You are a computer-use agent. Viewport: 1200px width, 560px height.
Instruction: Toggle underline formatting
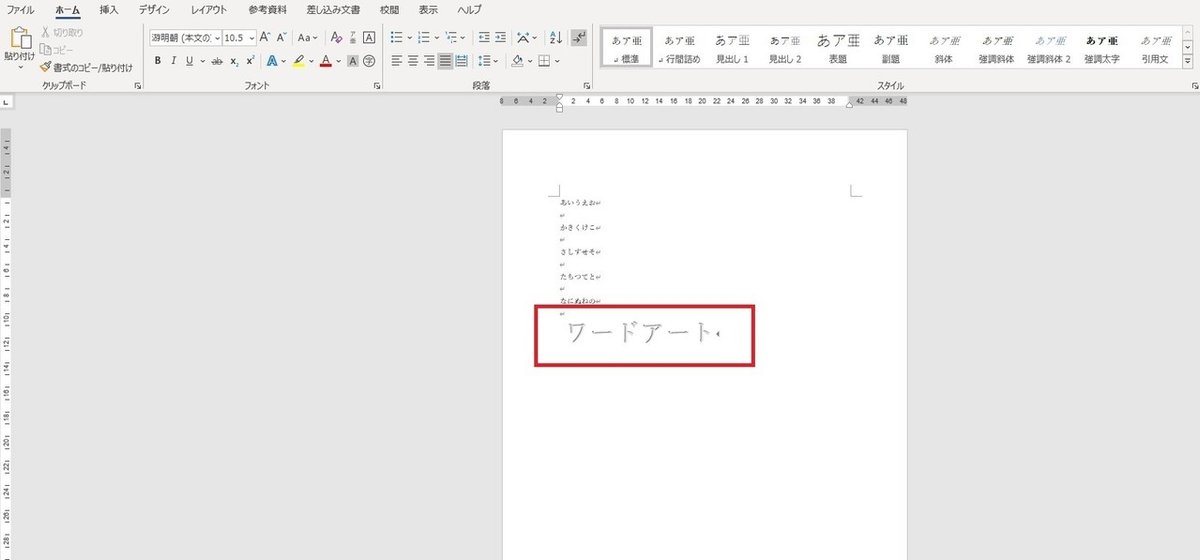click(190, 61)
